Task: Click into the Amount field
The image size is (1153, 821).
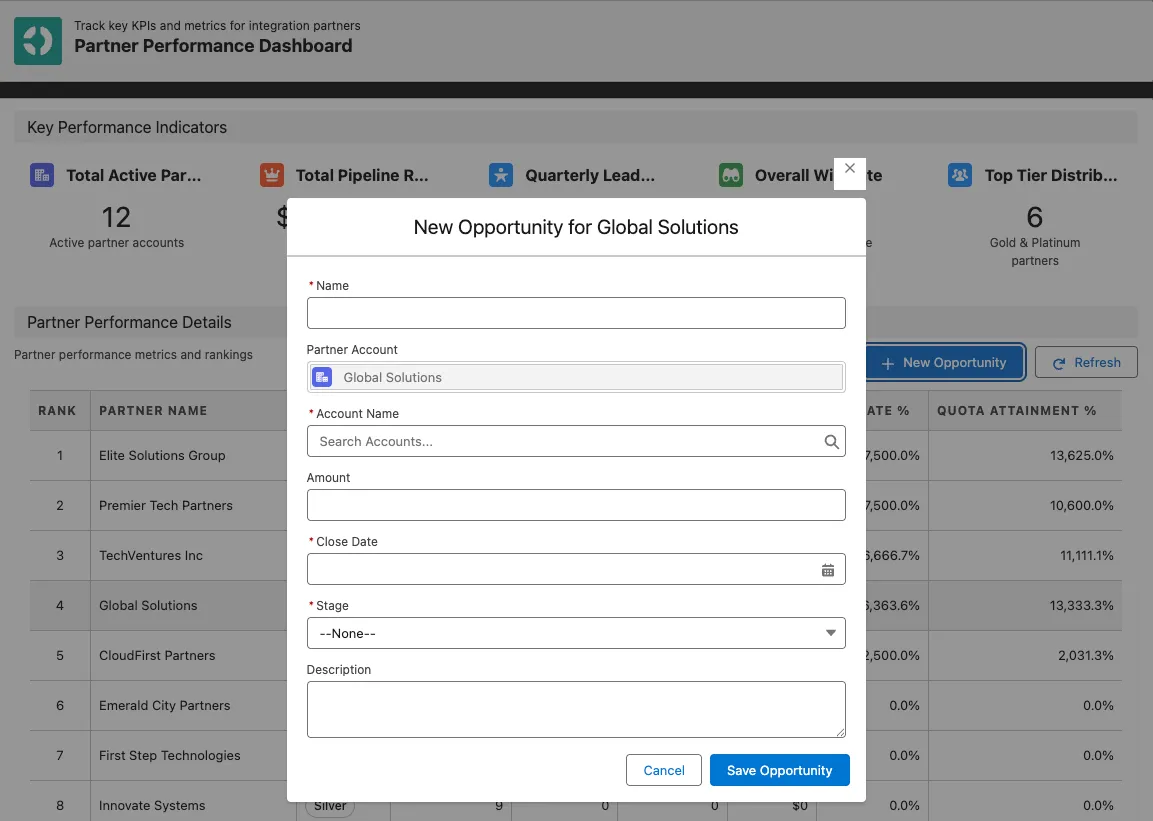Action: pos(576,505)
